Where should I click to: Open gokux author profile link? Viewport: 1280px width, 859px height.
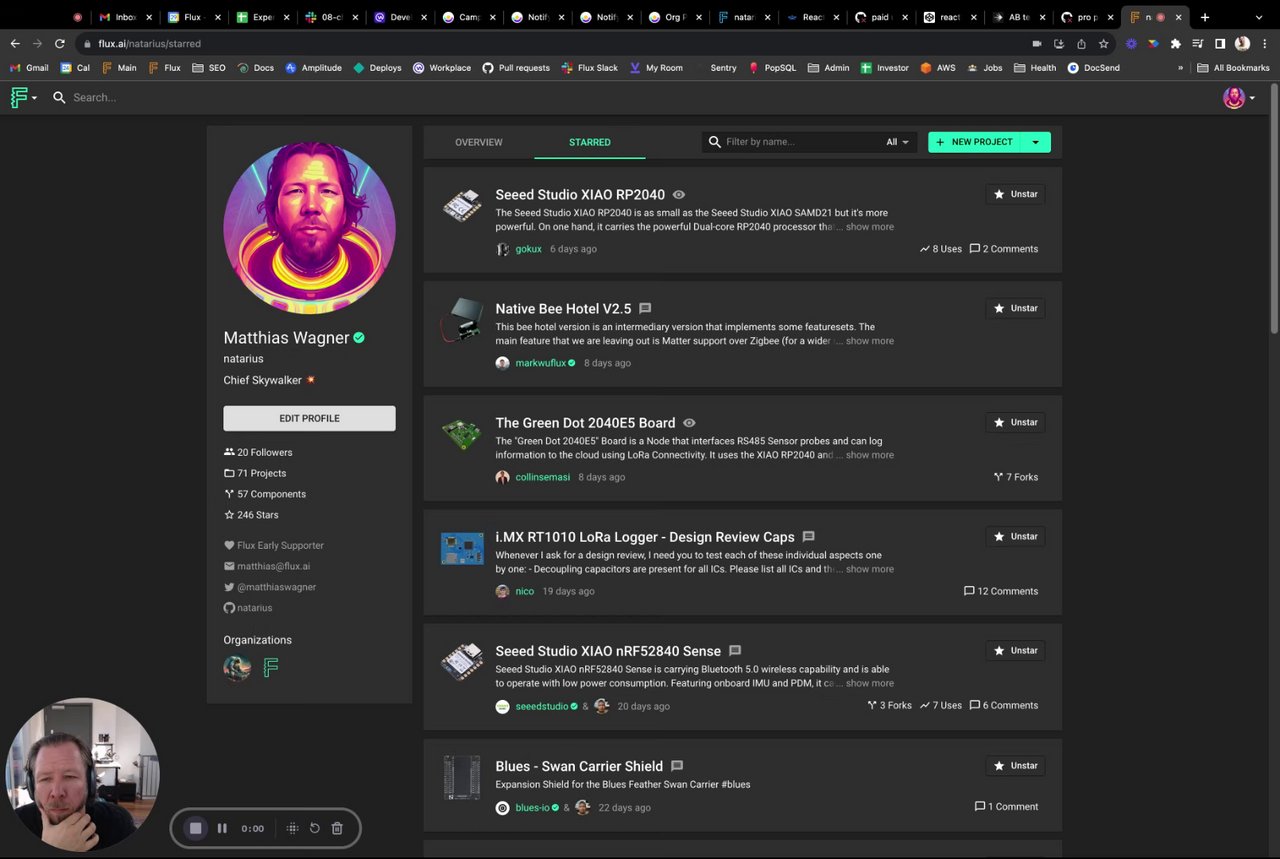pos(528,249)
